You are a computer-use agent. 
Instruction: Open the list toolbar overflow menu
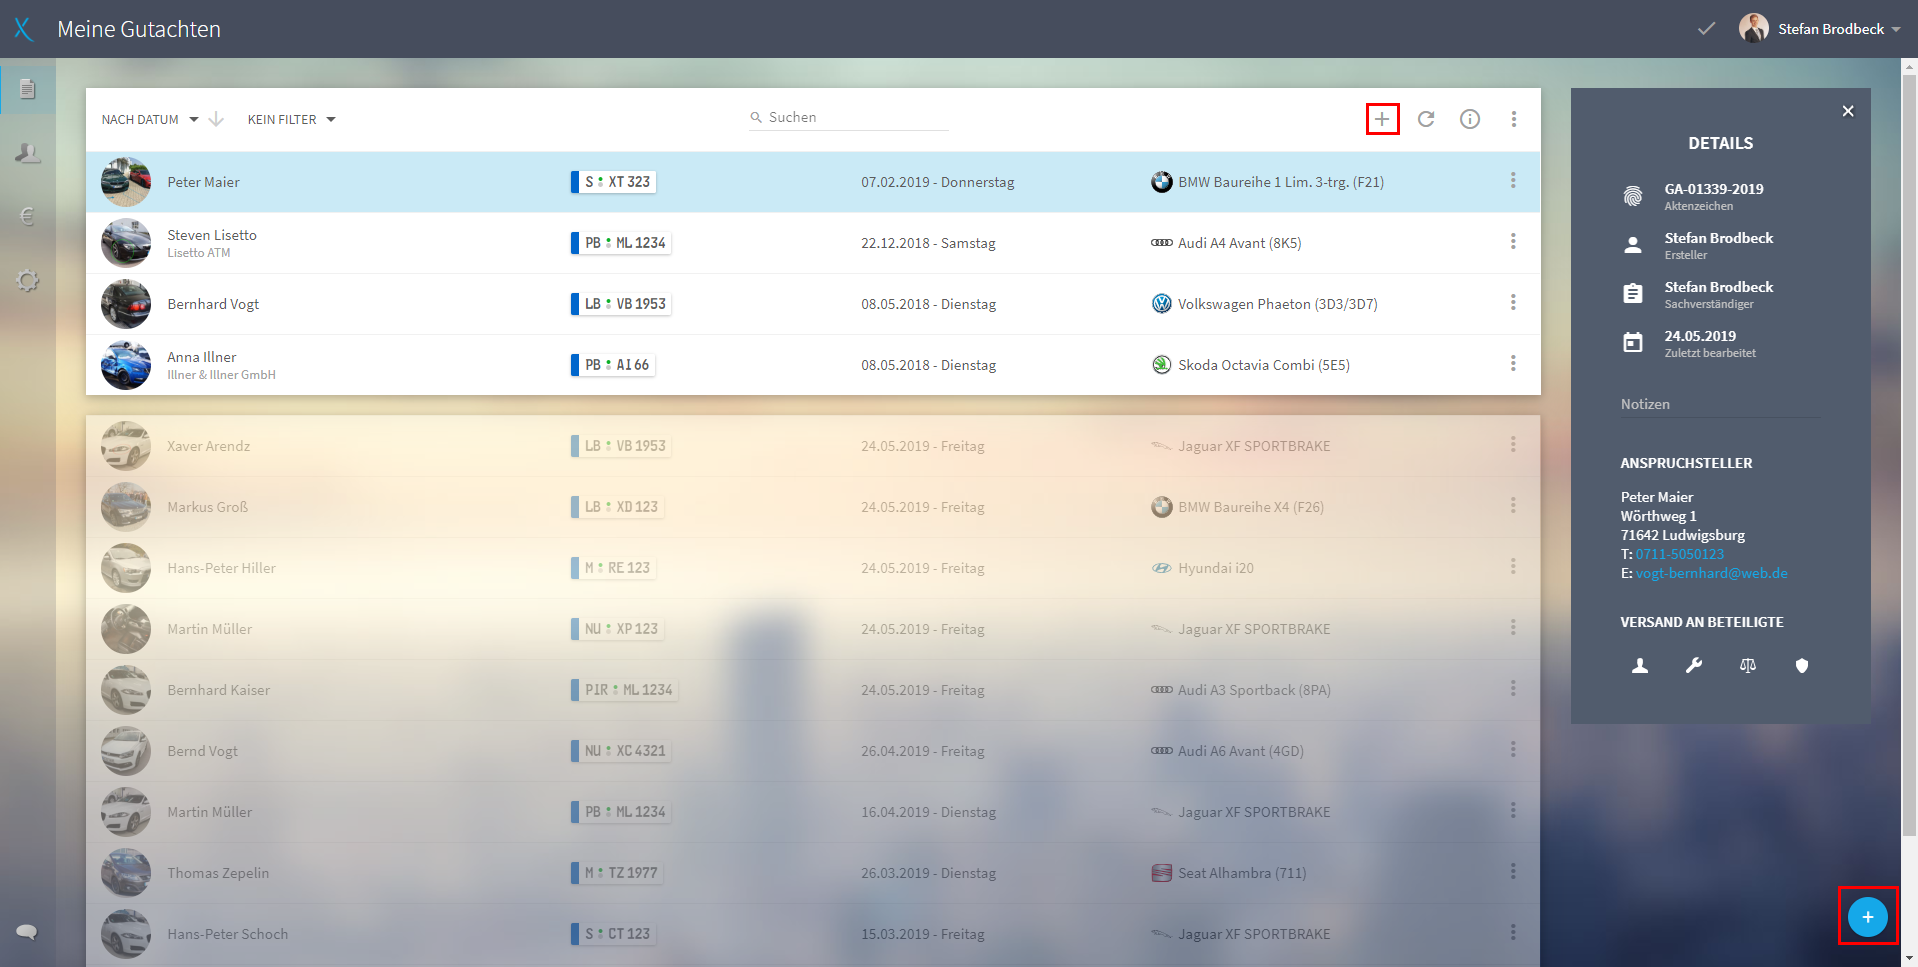click(1514, 119)
